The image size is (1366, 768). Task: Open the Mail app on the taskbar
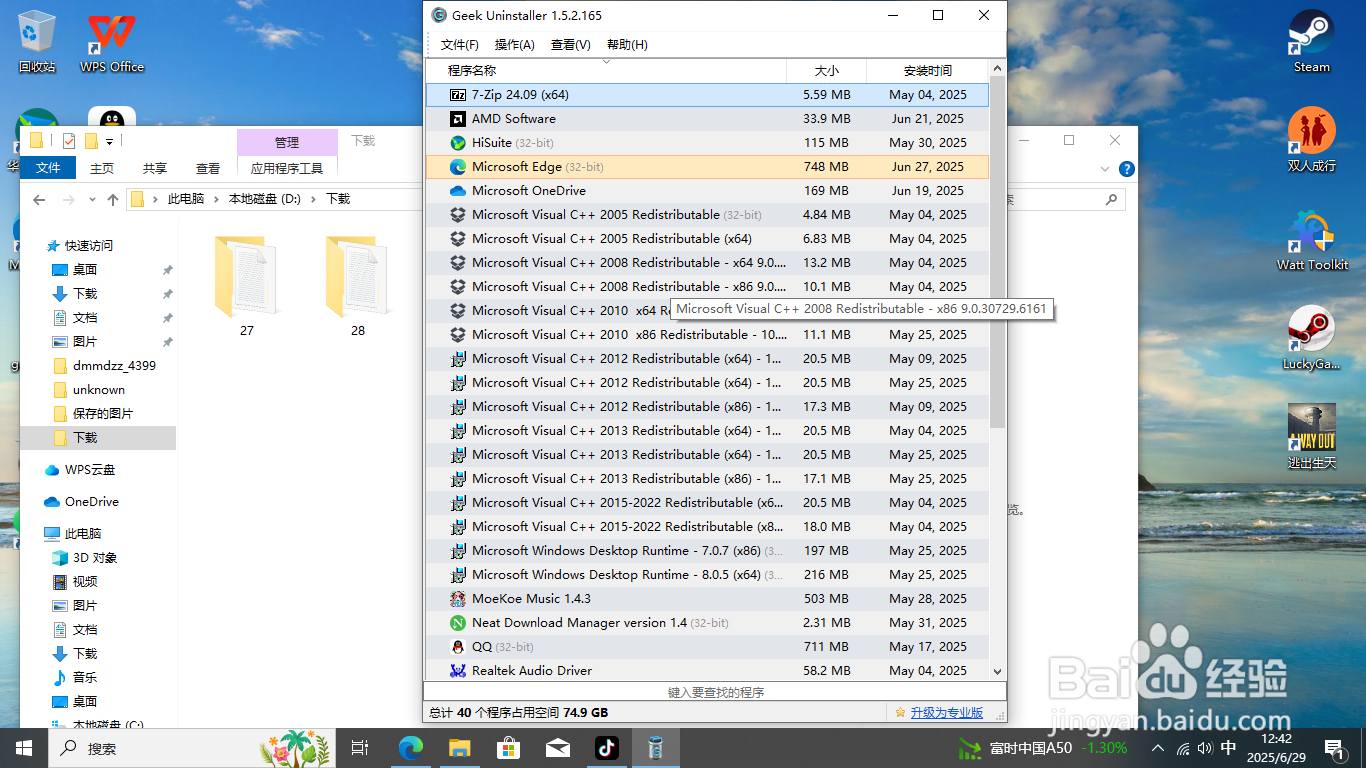pos(557,748)
